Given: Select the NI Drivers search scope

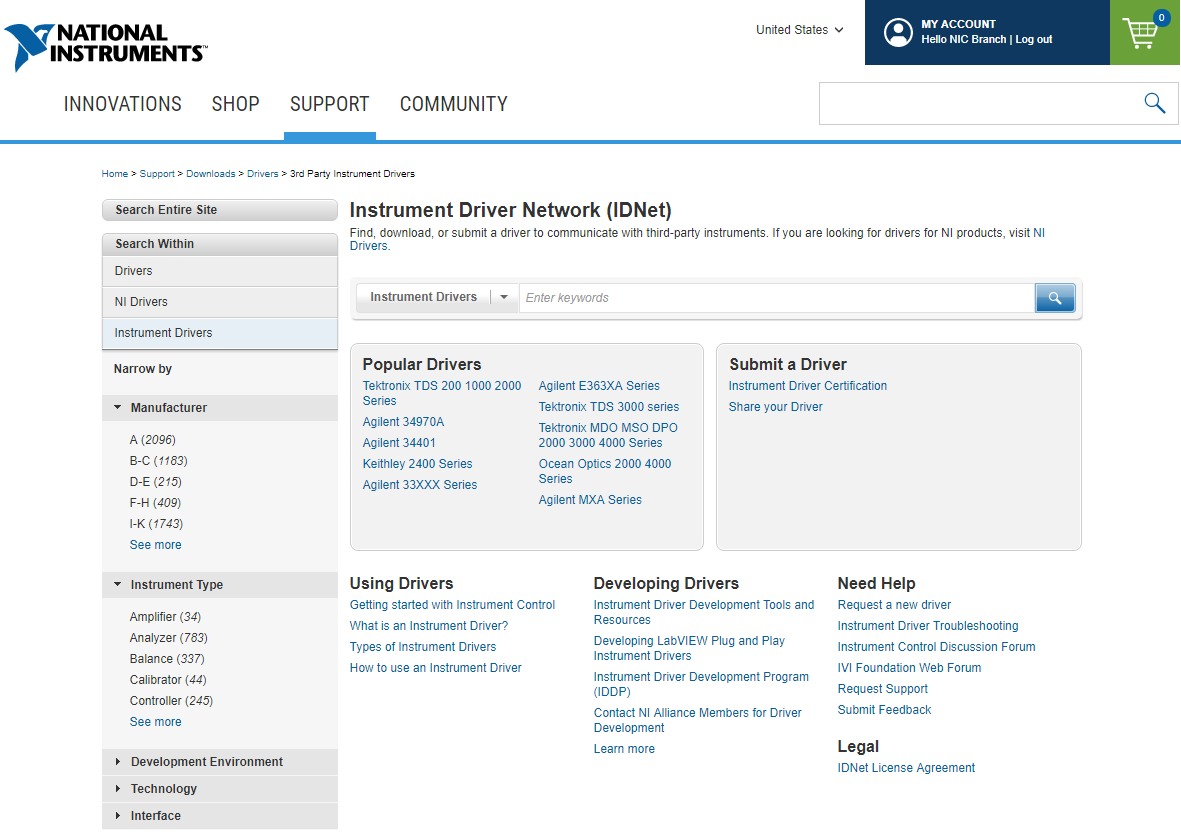Looking at the screenshot, I should 141,302.
